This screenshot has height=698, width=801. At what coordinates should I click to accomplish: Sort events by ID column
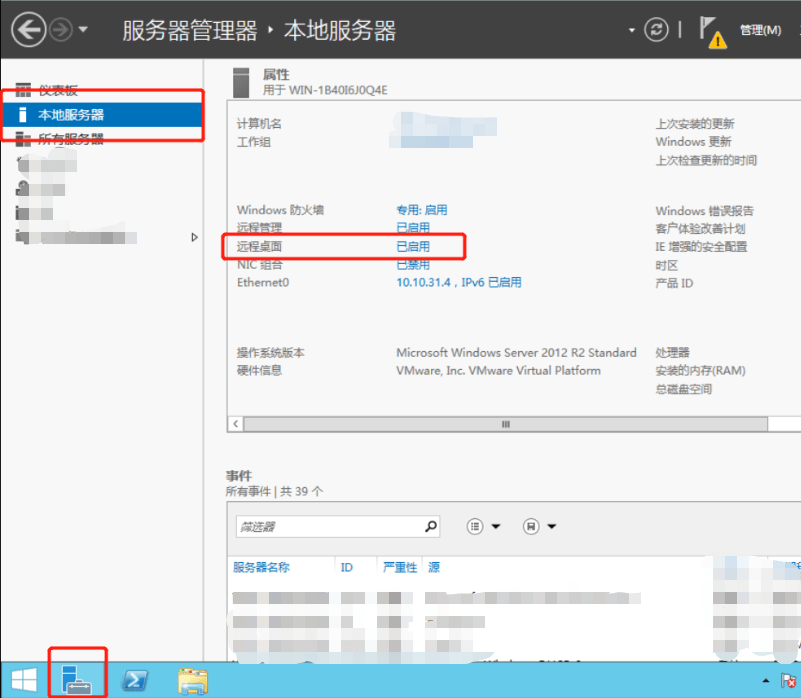[346, 567]
